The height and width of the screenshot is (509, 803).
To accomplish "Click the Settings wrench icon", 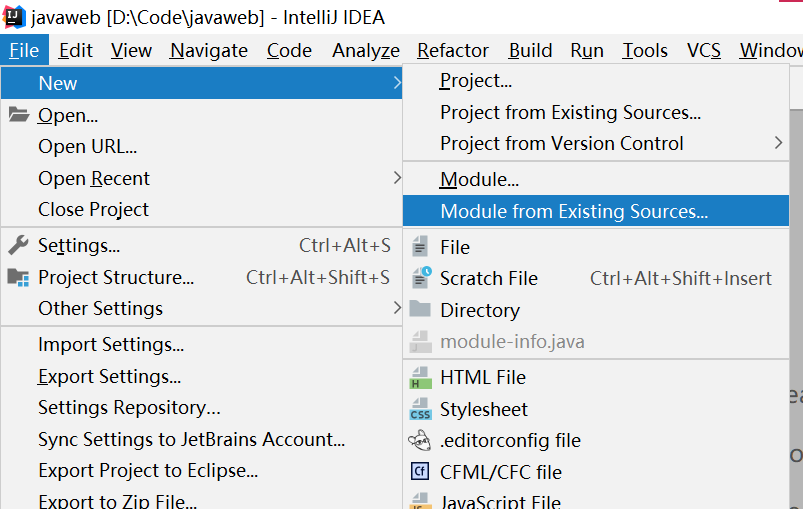I will click(x=18, y=245).
